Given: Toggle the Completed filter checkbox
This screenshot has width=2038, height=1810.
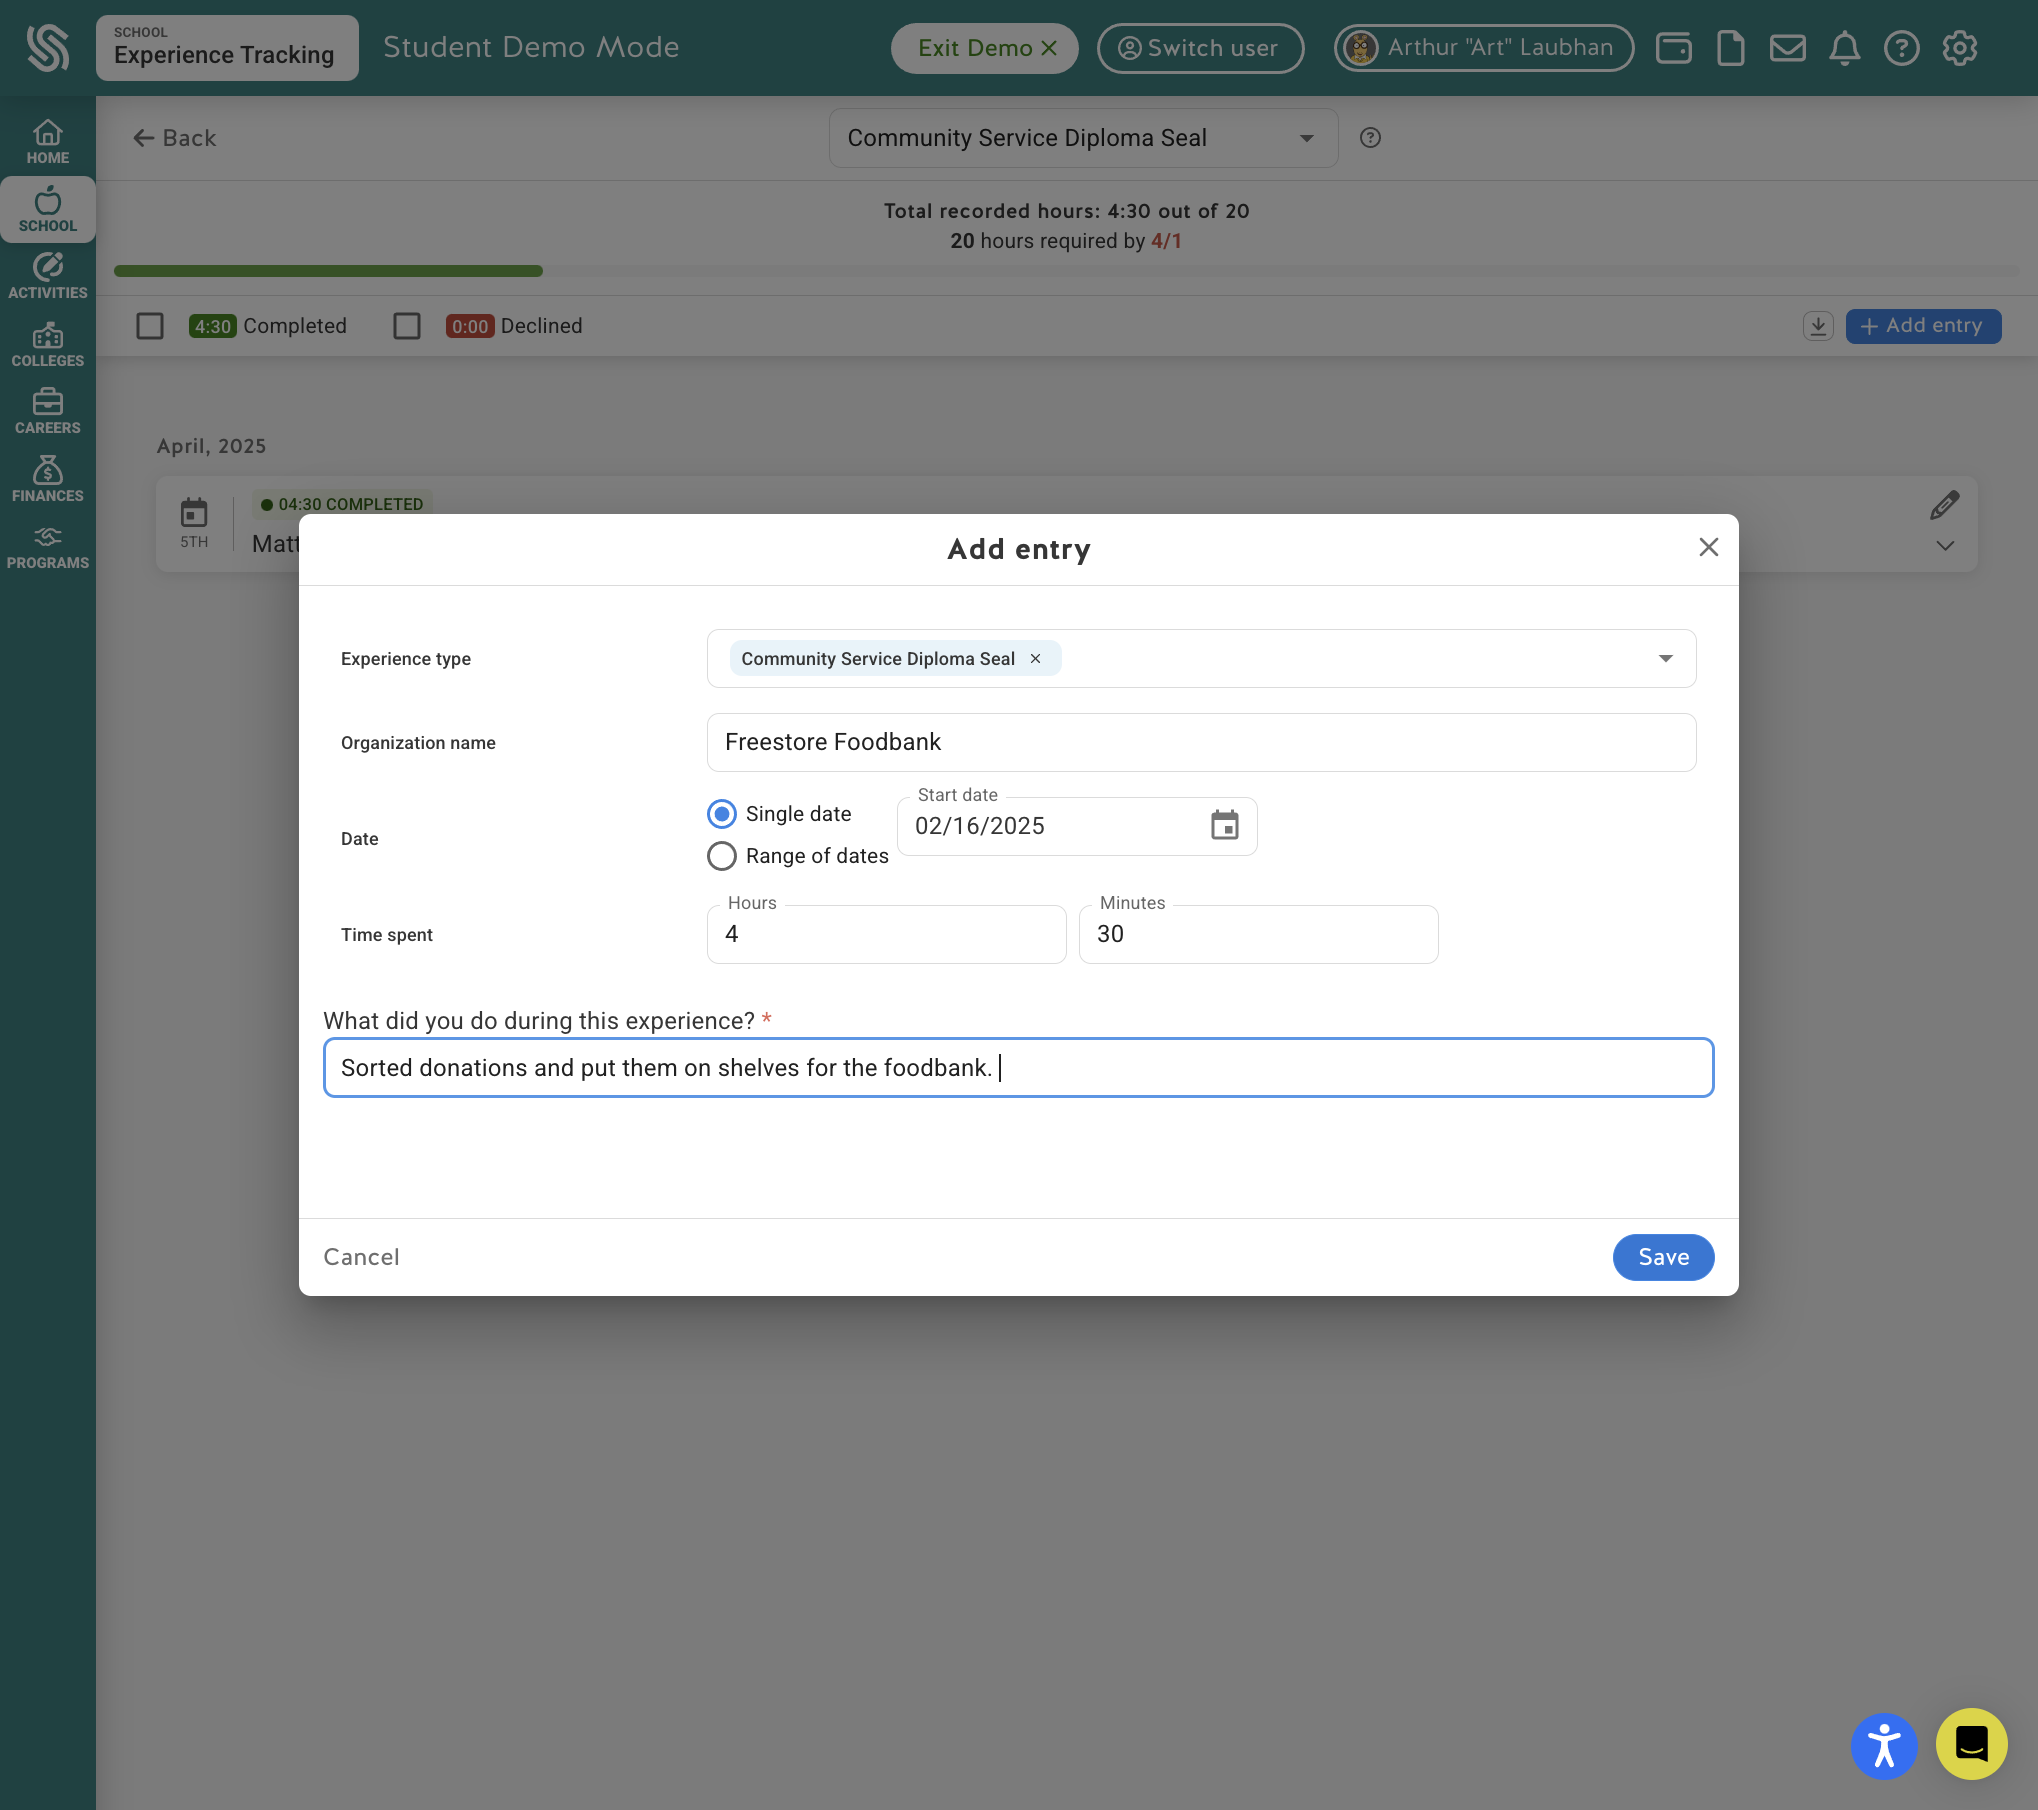Looking at the screenshot, I should (x=150, y=326).
